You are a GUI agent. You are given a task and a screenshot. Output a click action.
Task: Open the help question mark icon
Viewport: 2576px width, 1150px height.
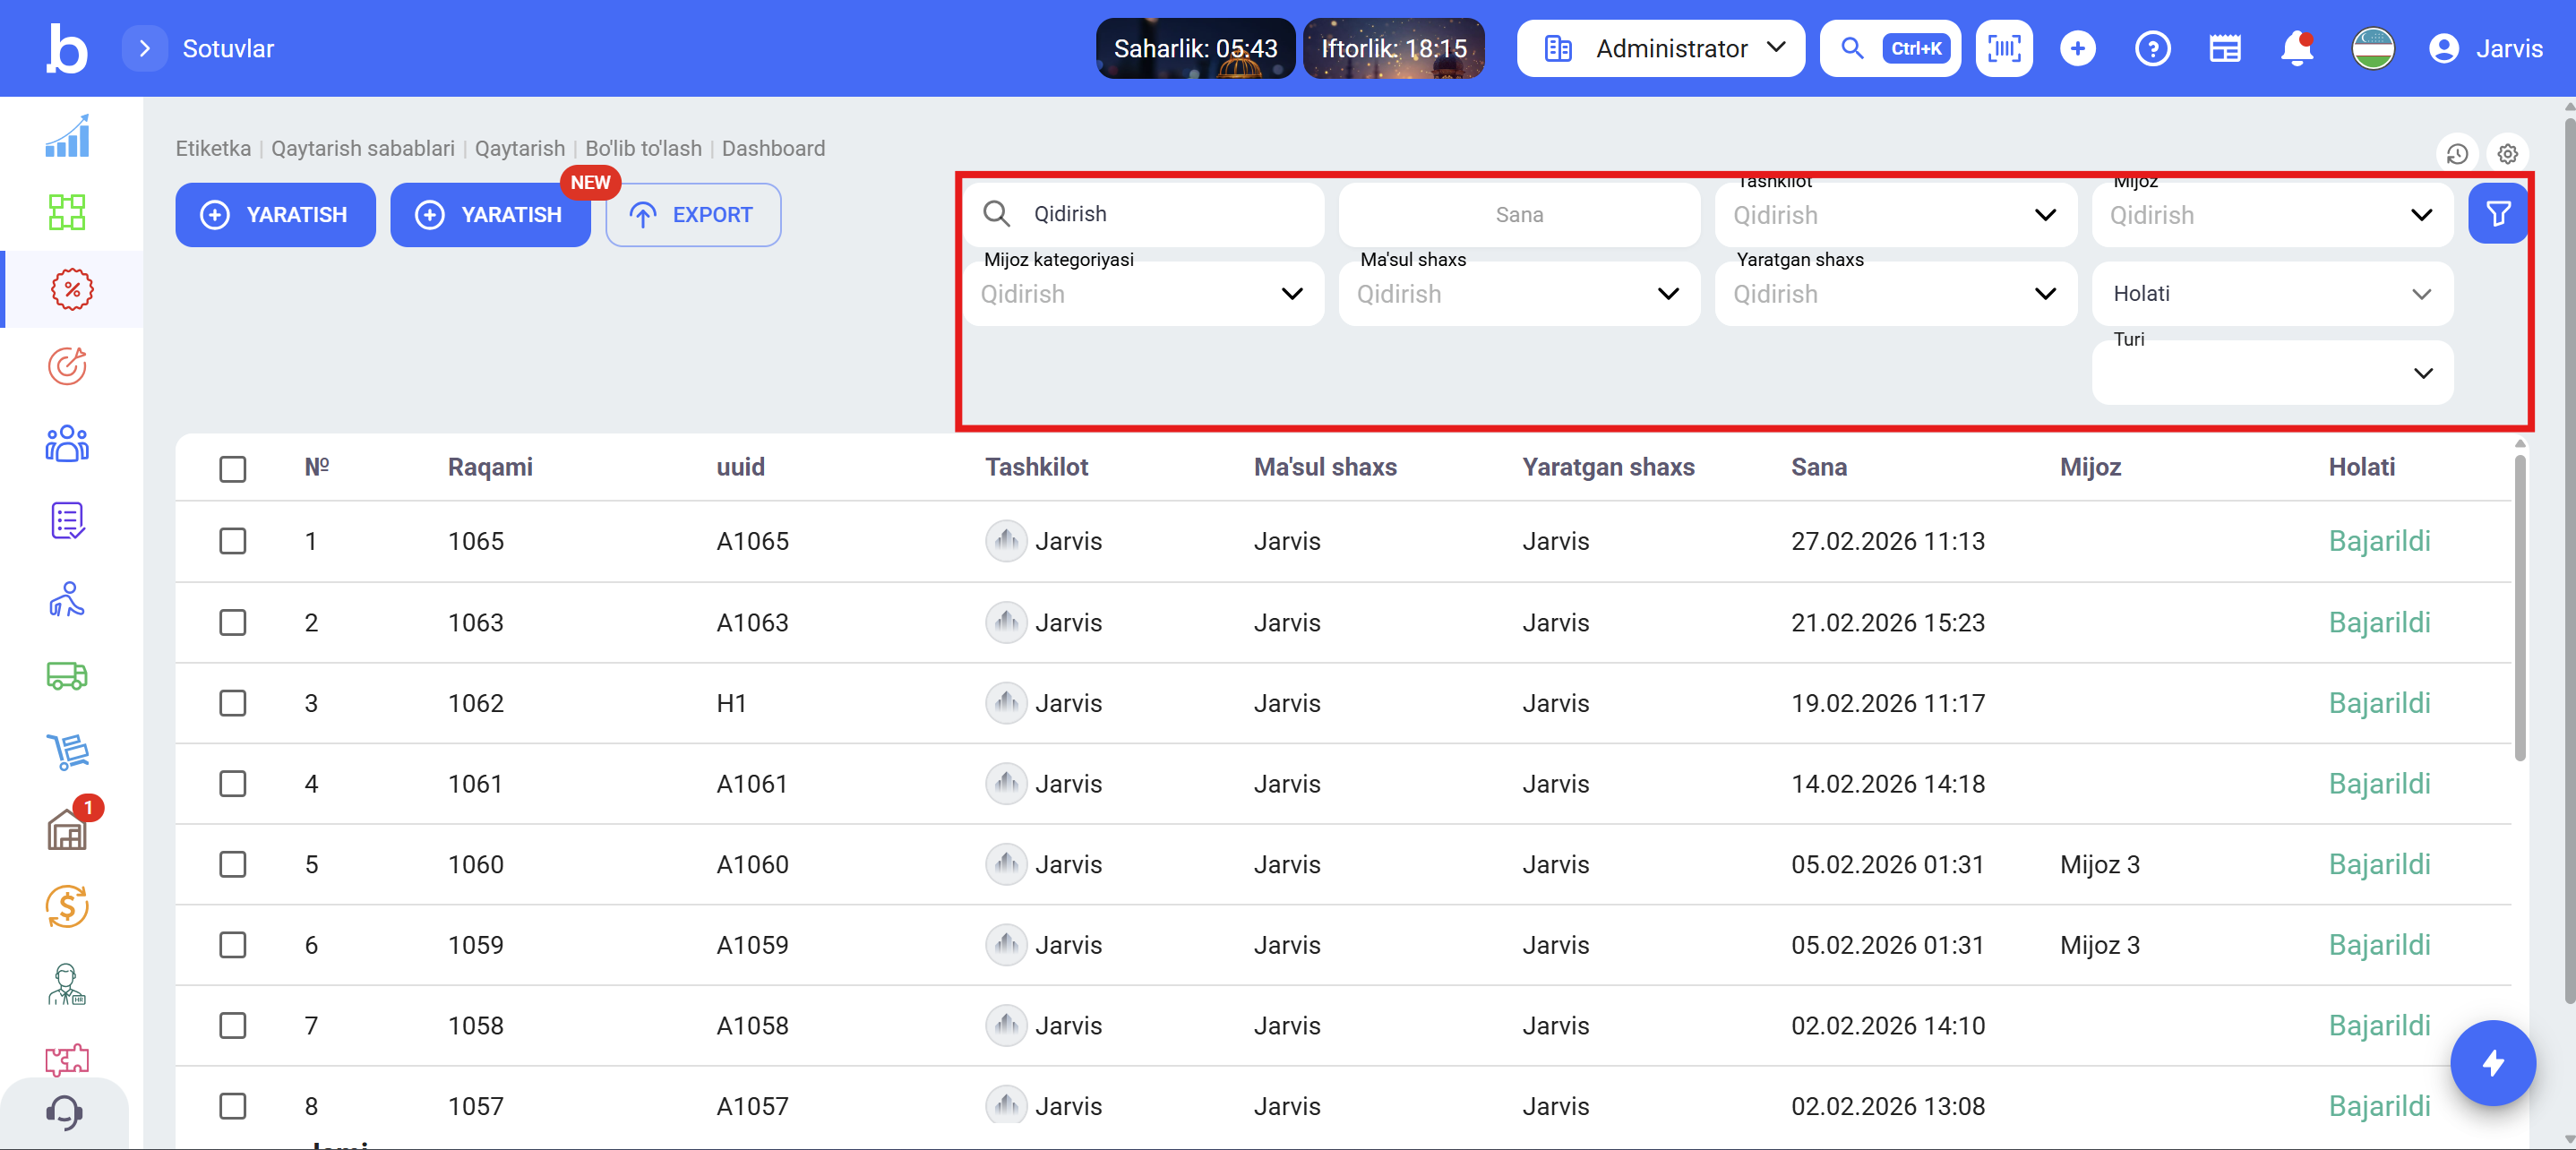click(x=2151, y=48)
